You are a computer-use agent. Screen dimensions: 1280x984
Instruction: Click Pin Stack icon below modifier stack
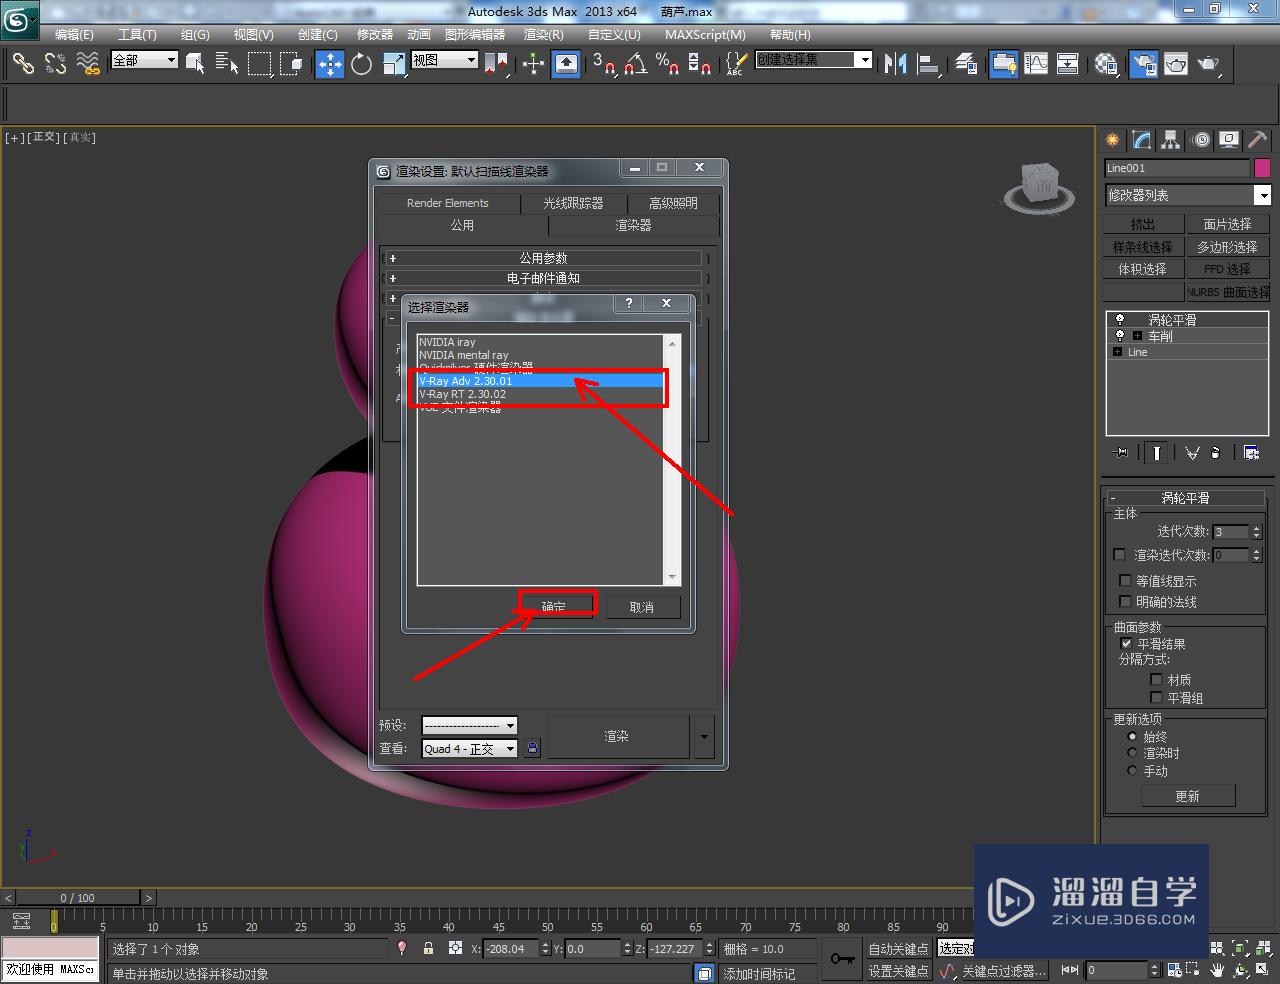(1121, 453)
